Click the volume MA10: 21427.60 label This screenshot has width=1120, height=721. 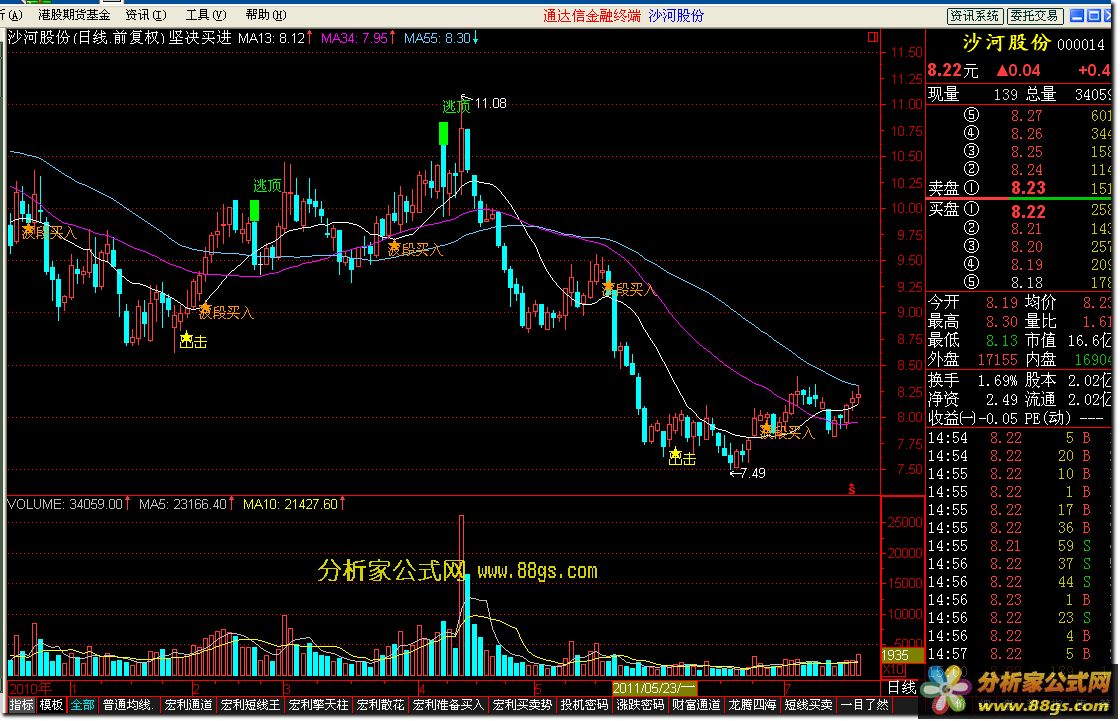click(x=290, y=504)
